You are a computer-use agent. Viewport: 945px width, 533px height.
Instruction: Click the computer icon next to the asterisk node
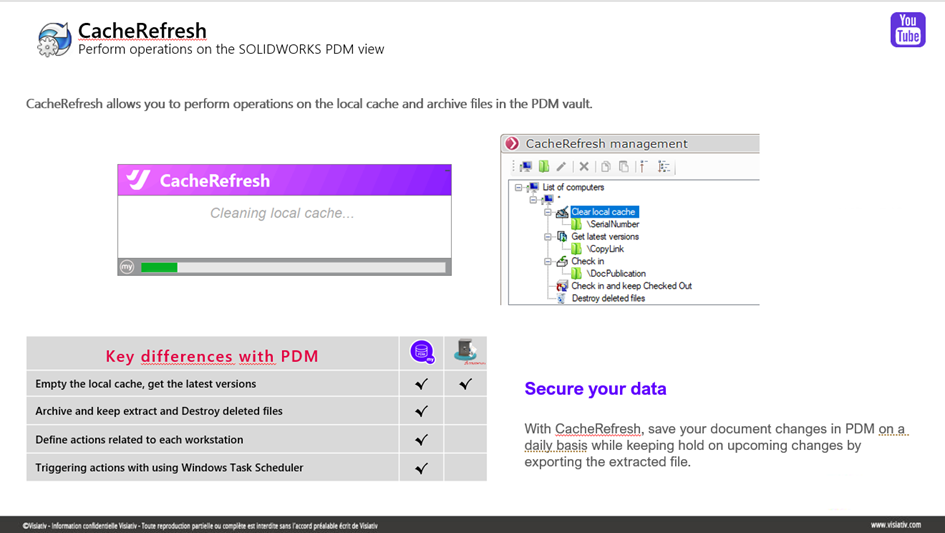(x=548, y=199)
